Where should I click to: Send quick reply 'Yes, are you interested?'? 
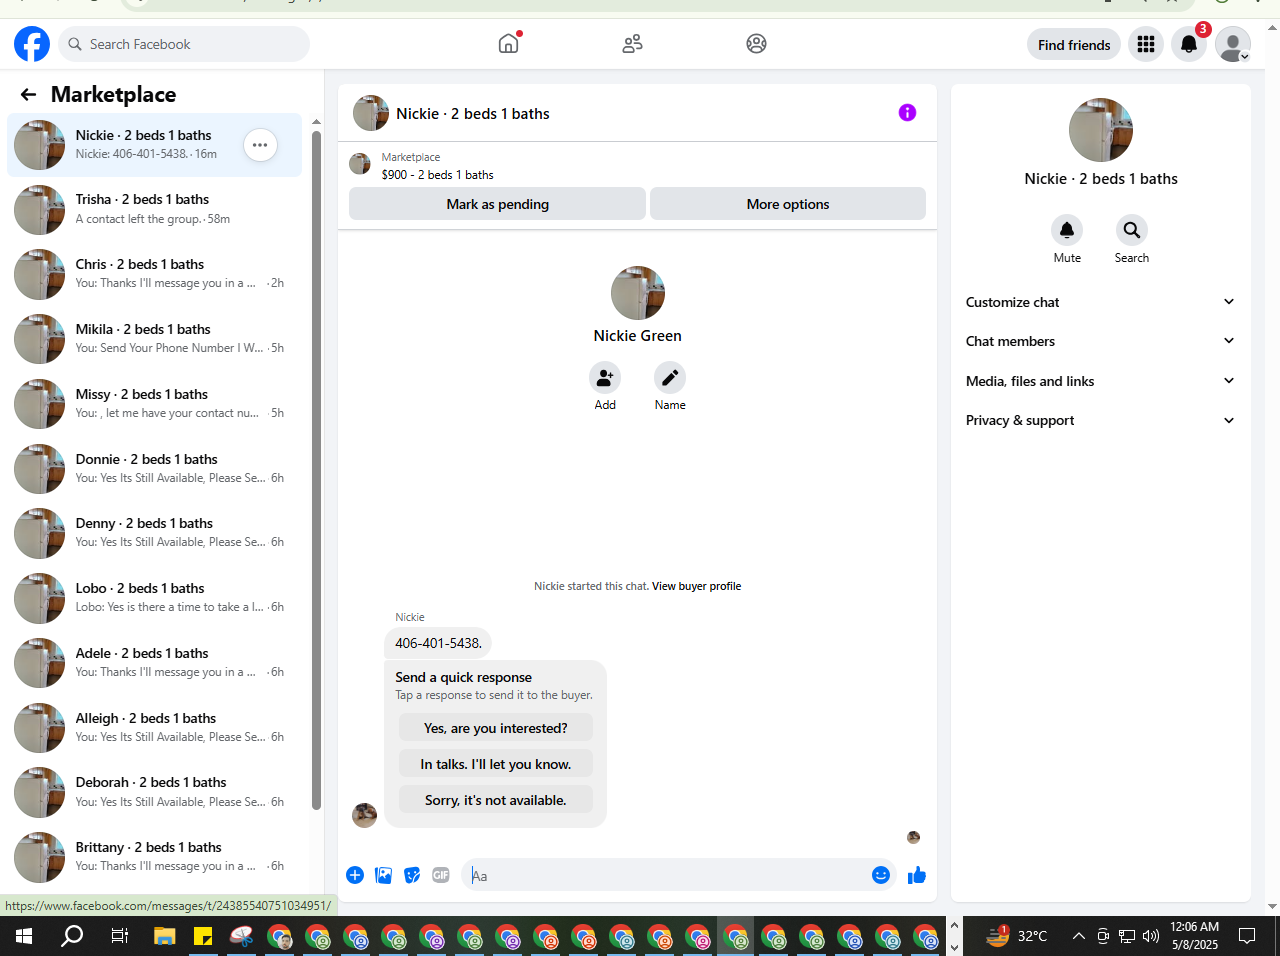tap(496, 728)
